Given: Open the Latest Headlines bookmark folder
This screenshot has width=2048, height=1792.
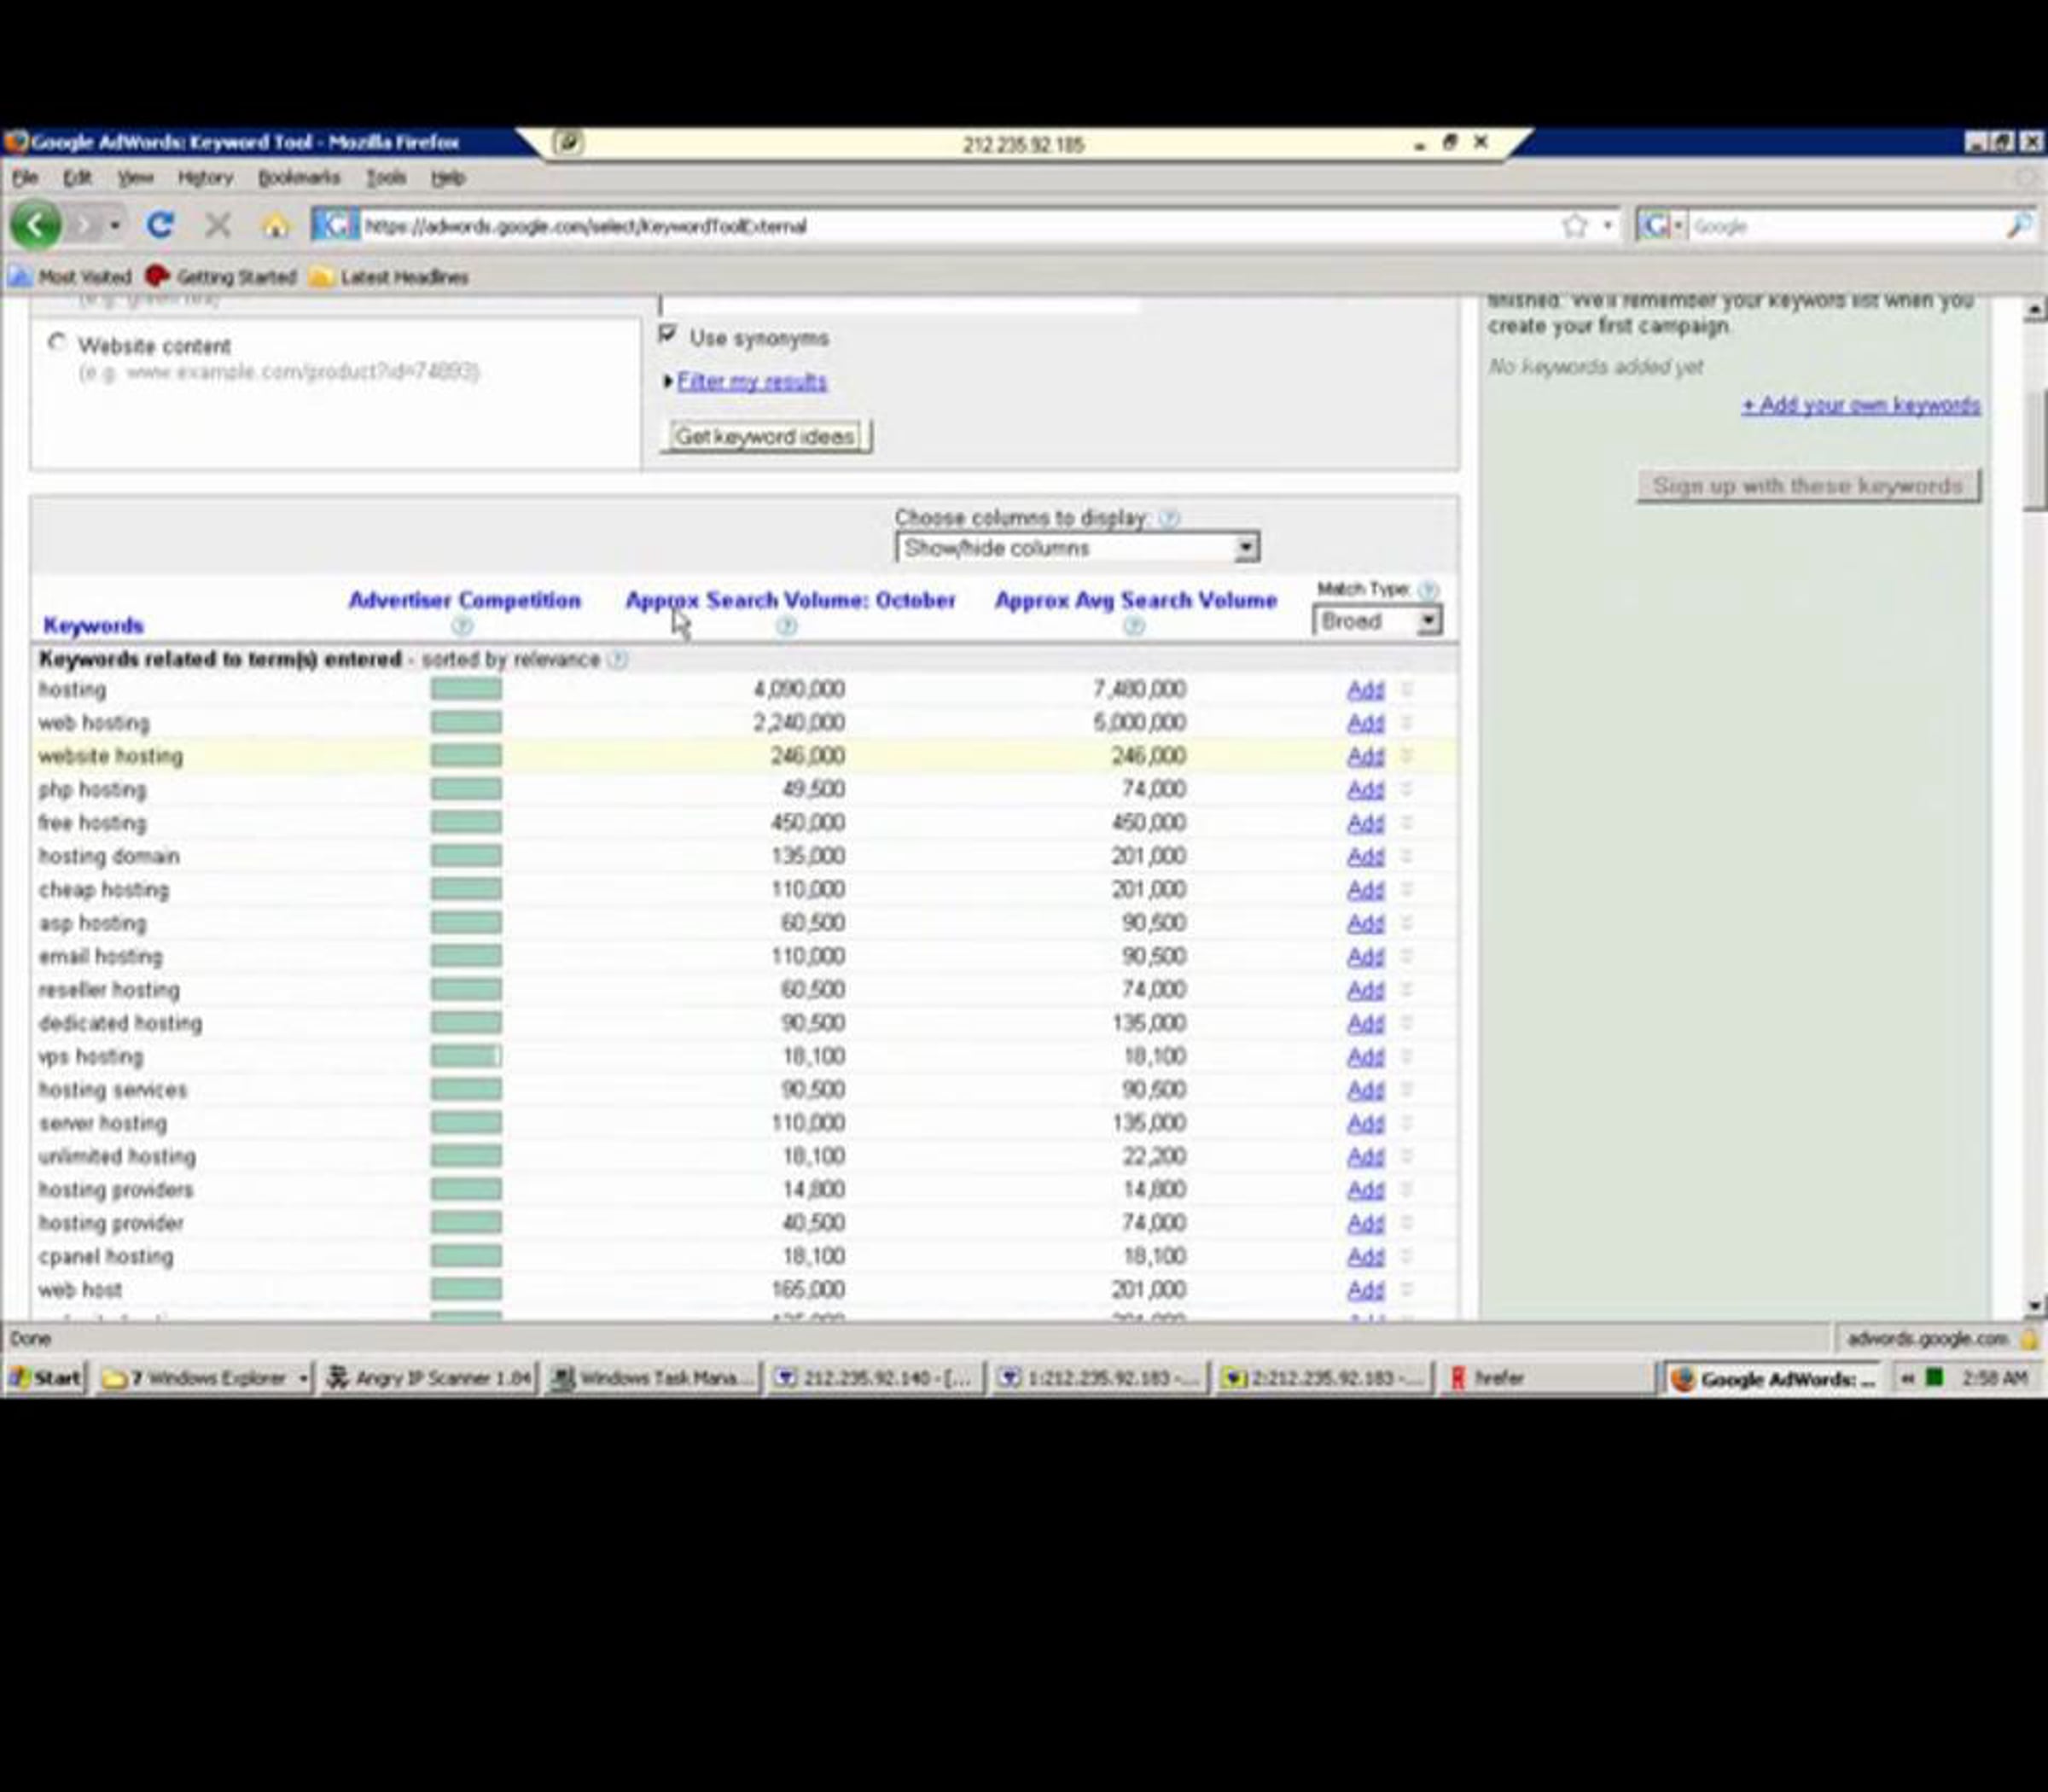Looking at the screenshot, I should pos(389,277).
